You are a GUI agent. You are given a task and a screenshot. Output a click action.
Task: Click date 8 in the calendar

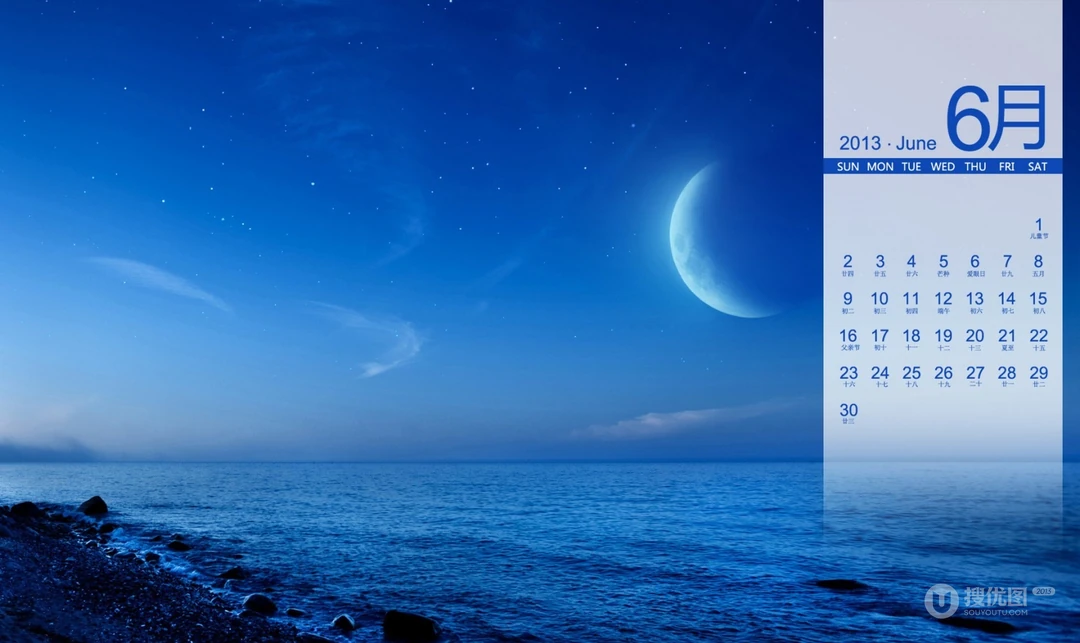[x=1039, y=262]
